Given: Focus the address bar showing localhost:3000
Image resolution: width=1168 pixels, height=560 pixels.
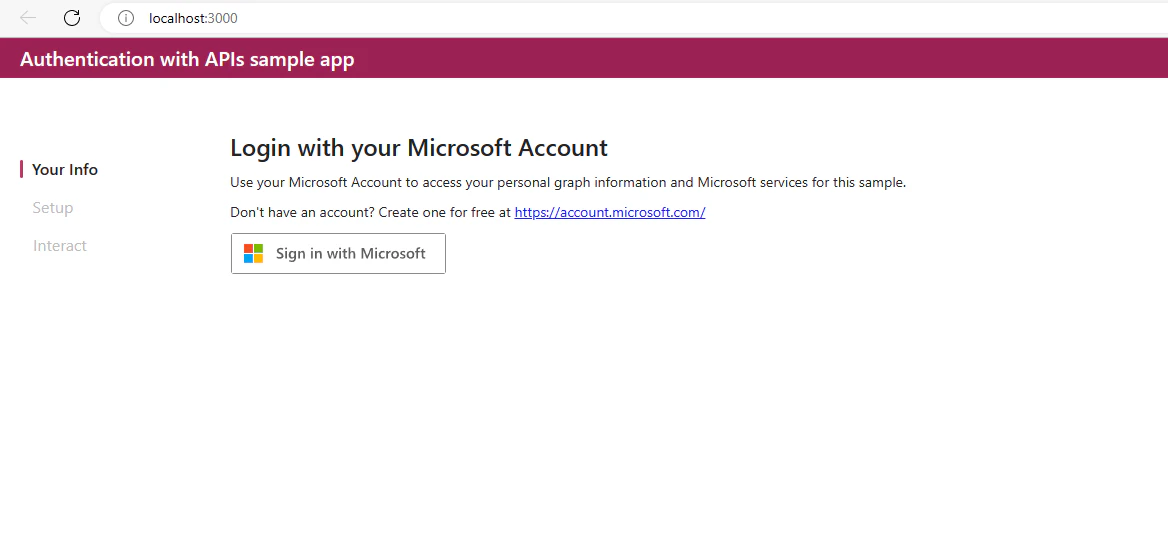Looking at the screenshot, I should point(633,18).
